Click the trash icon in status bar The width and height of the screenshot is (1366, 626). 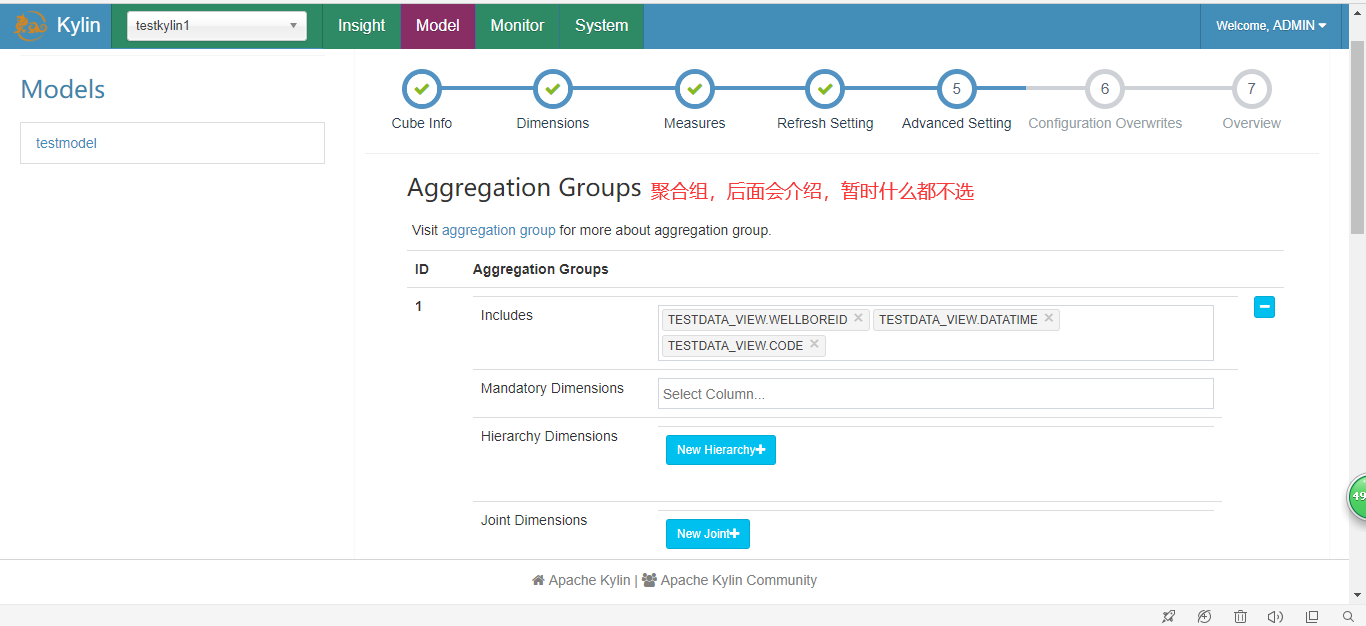[x=1240, y=616]
